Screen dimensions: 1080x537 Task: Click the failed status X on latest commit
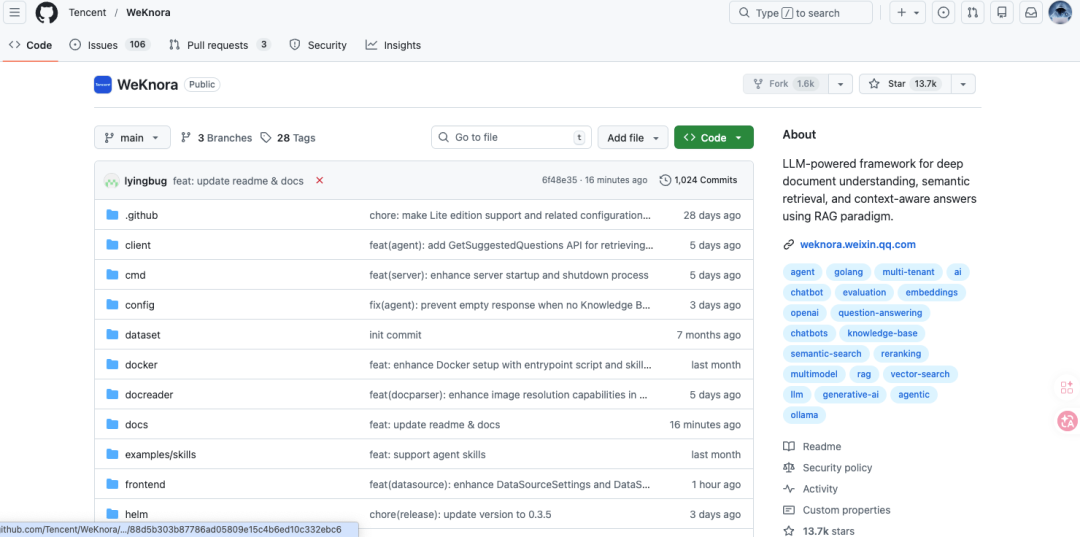pos(320,180)
